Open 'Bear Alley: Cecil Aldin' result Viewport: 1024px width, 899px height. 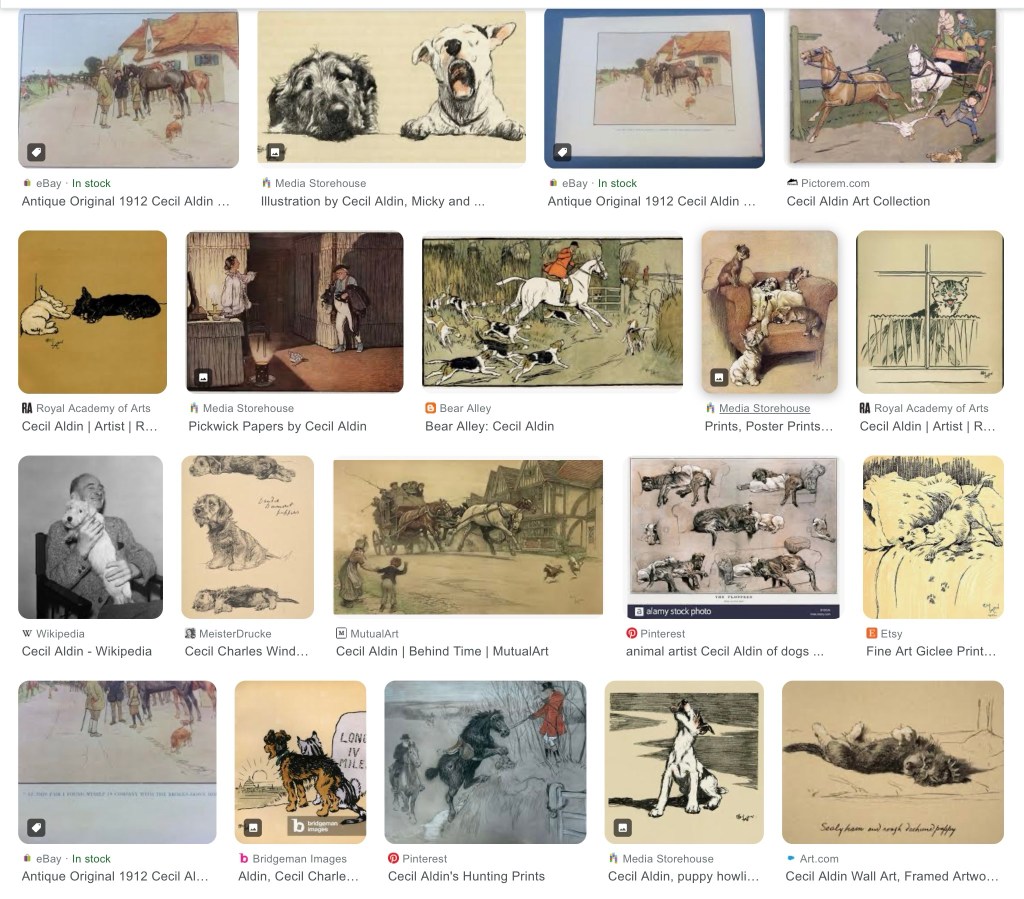pos(490,426)
